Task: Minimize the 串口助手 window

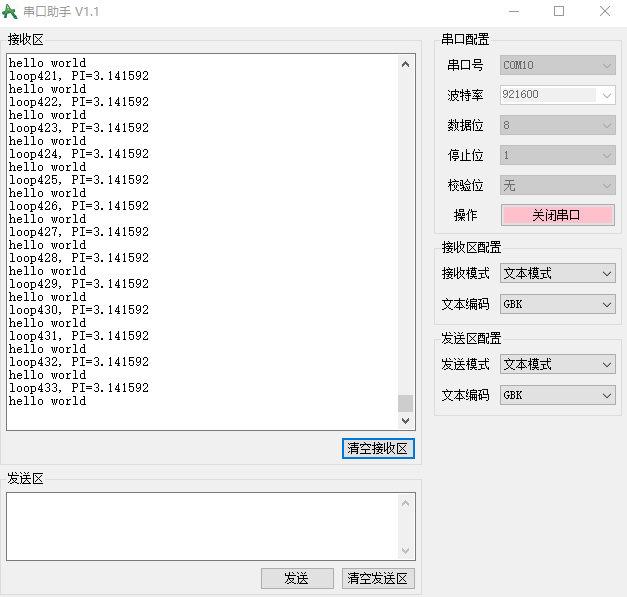Action: pos(514,12)
